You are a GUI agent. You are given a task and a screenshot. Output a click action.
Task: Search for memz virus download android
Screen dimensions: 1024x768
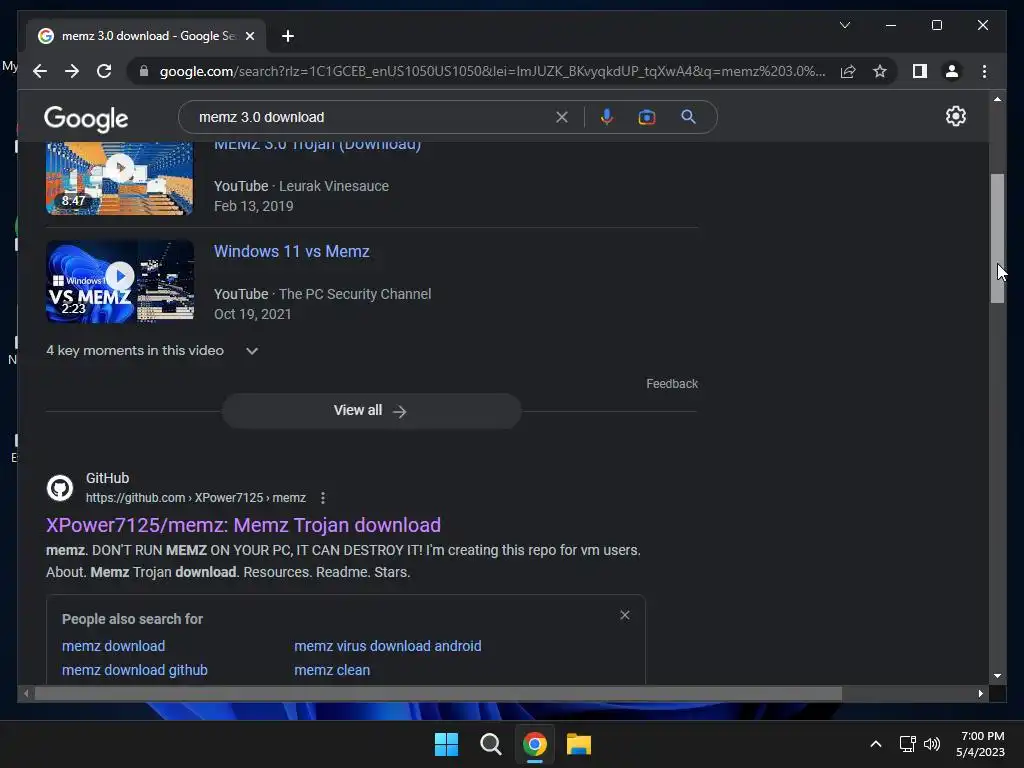[x=388, y=646]
